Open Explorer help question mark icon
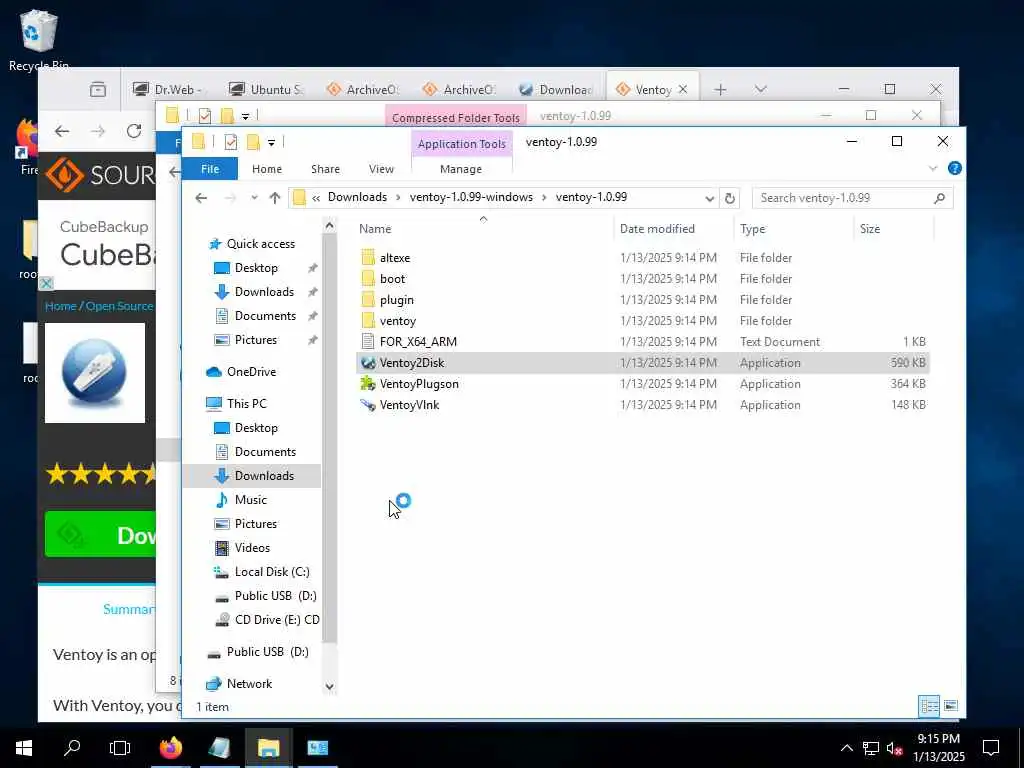This screenshot has width=1024, height=768. pos(955,168)
